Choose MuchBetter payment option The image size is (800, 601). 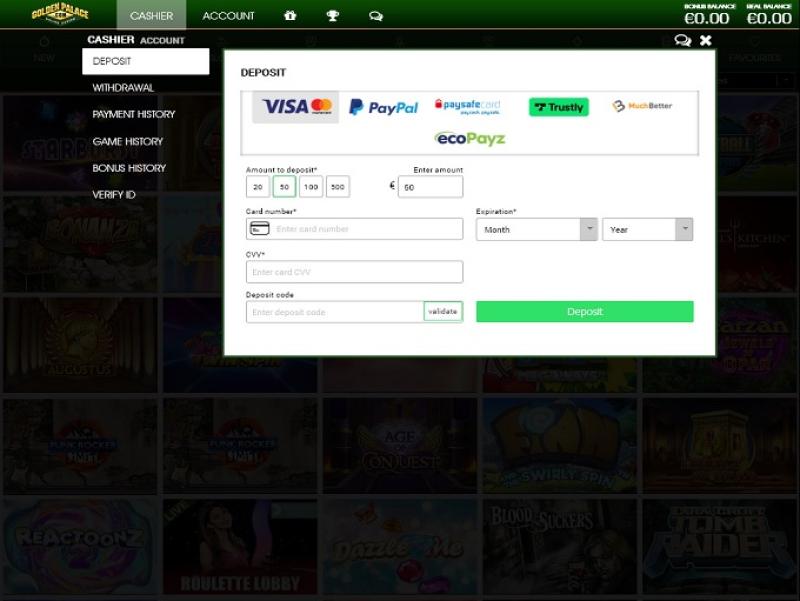642,106
